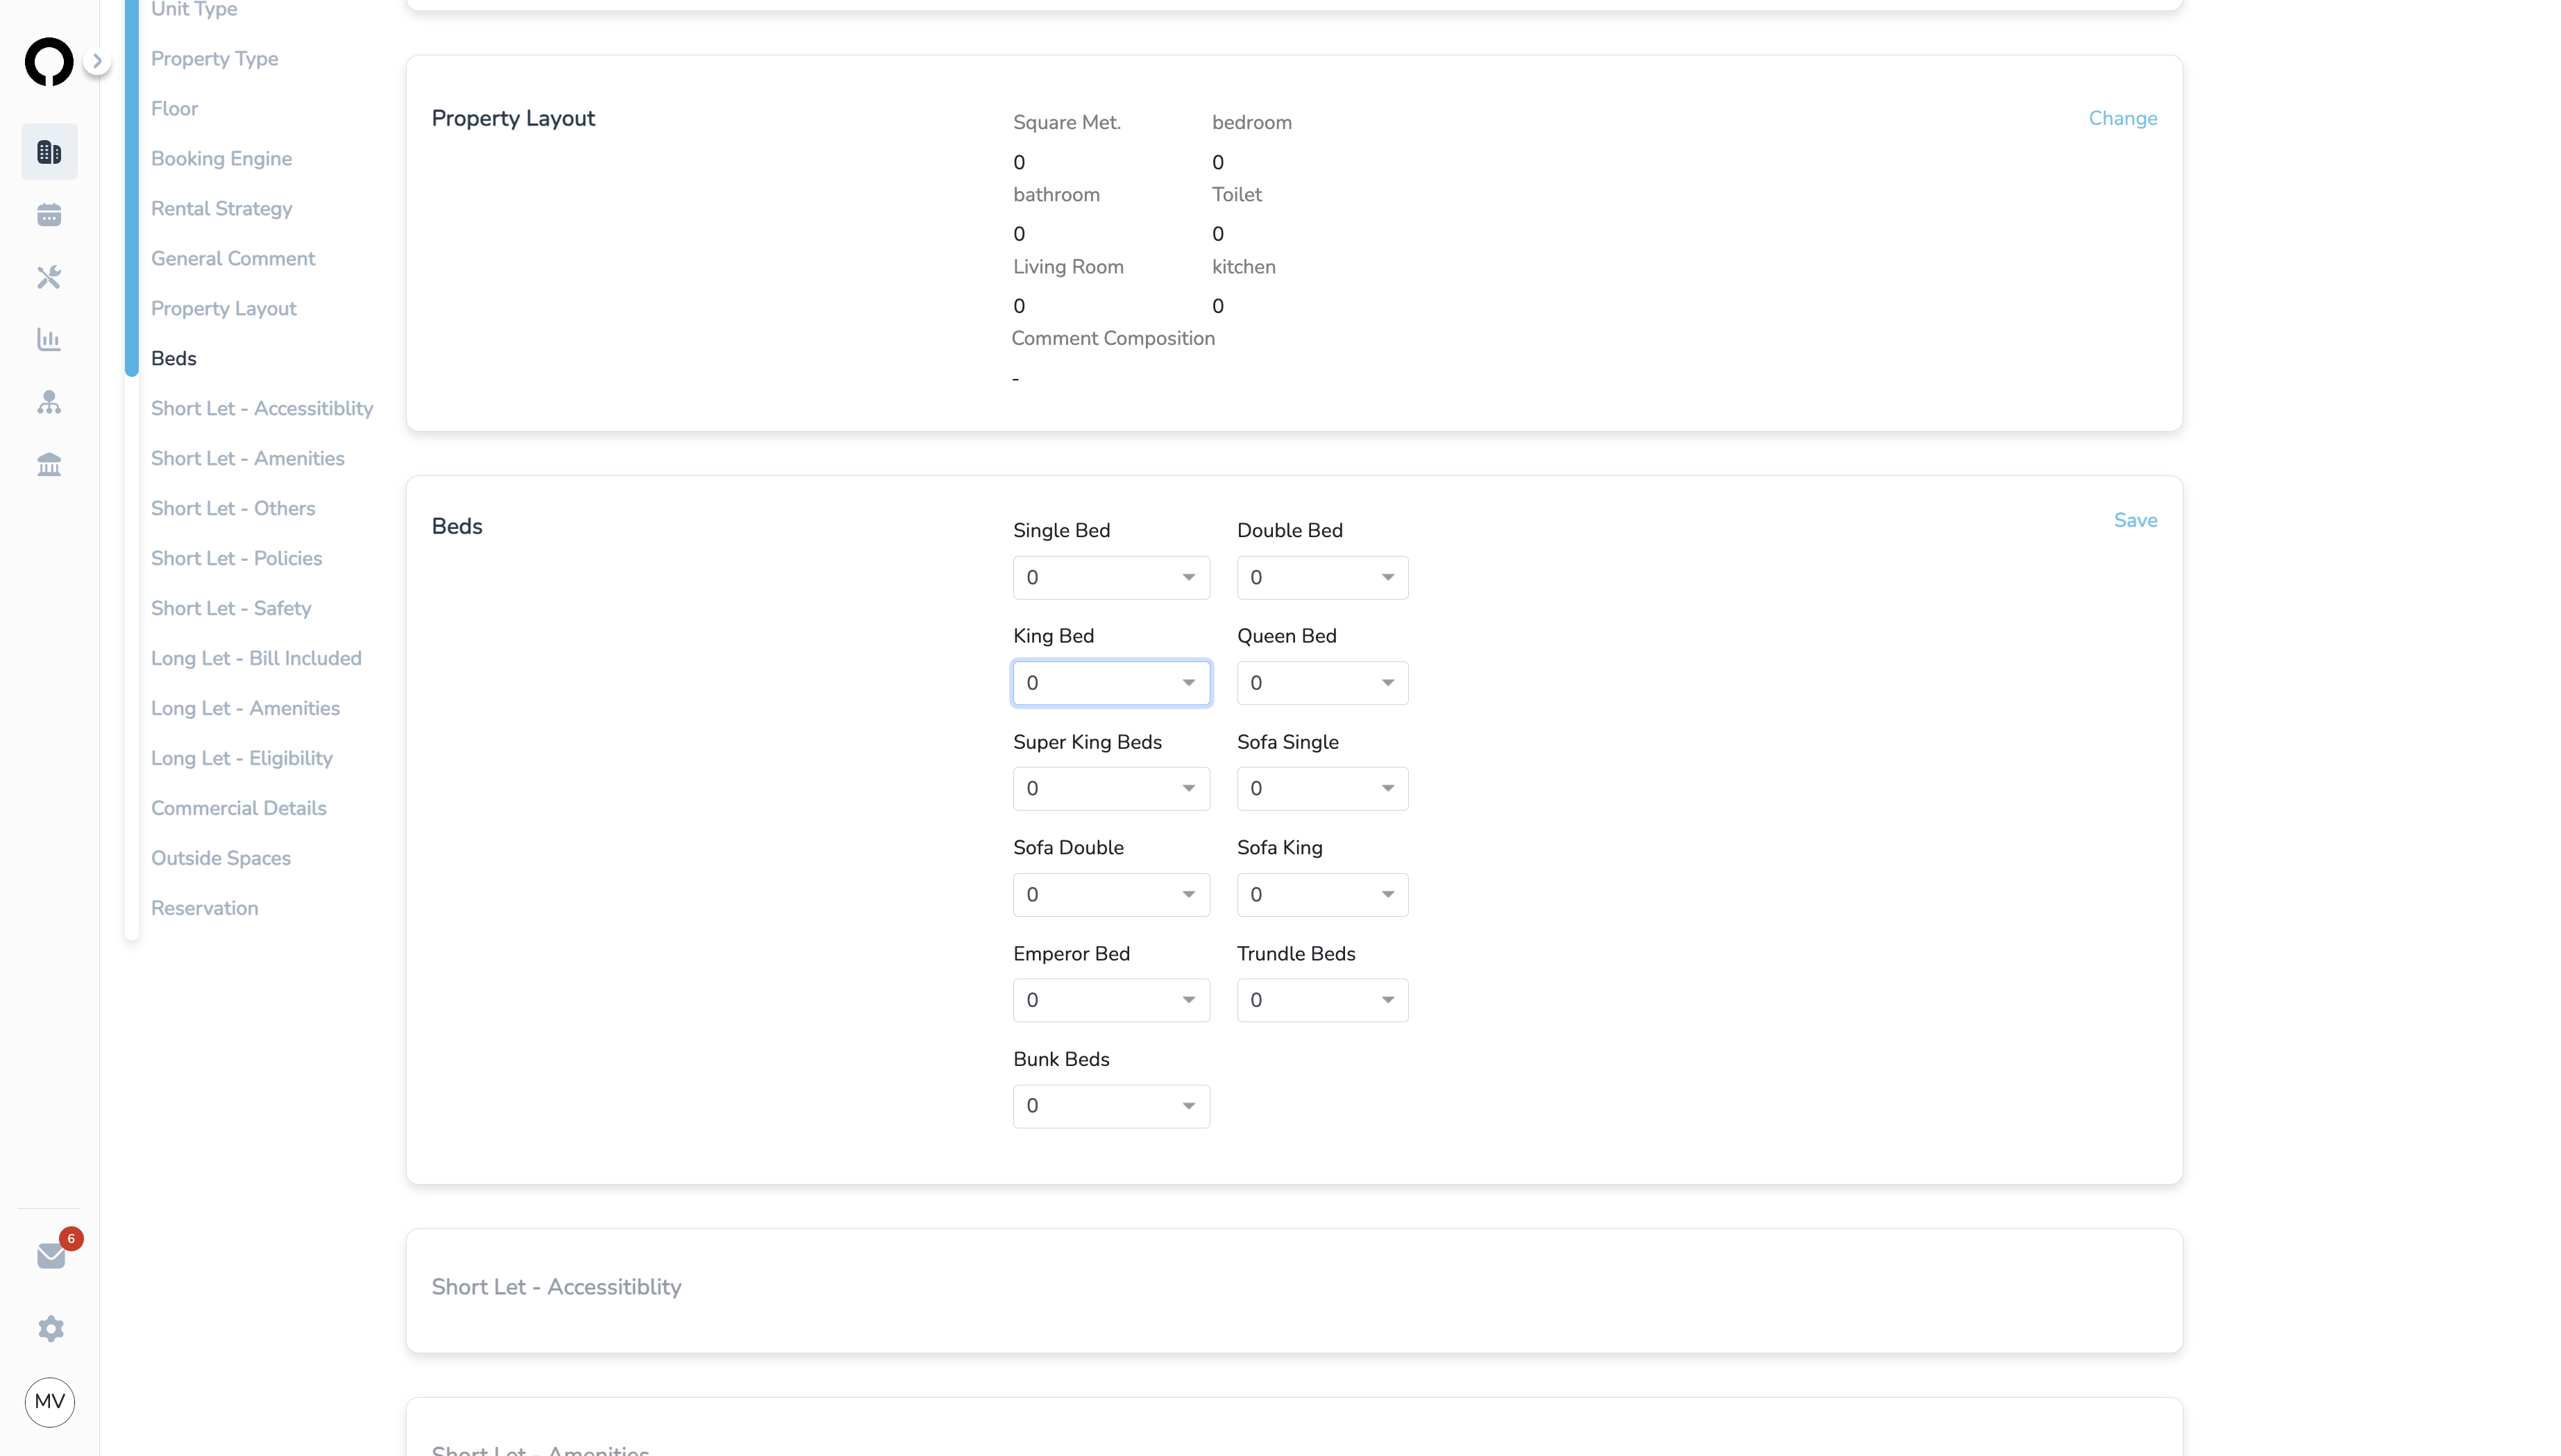
Task: Open the settings gear icon
Action: 51,1328
